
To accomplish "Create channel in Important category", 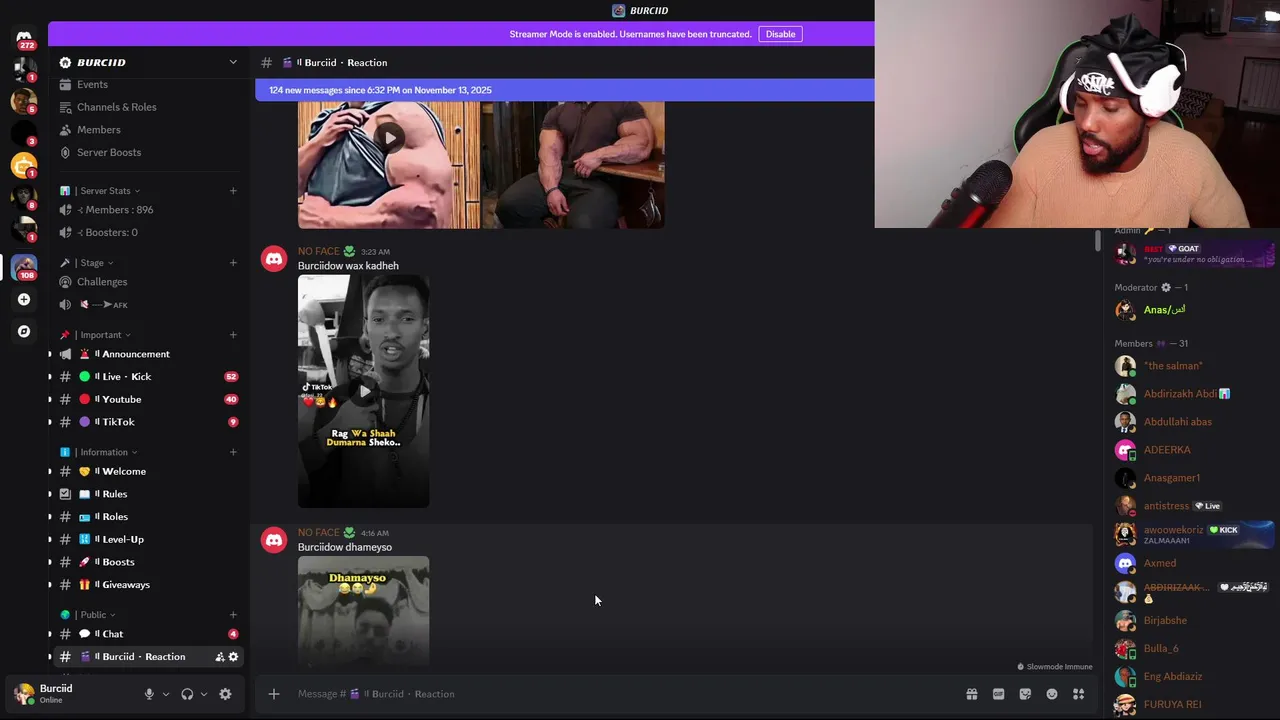I will (x=233, y=335).
